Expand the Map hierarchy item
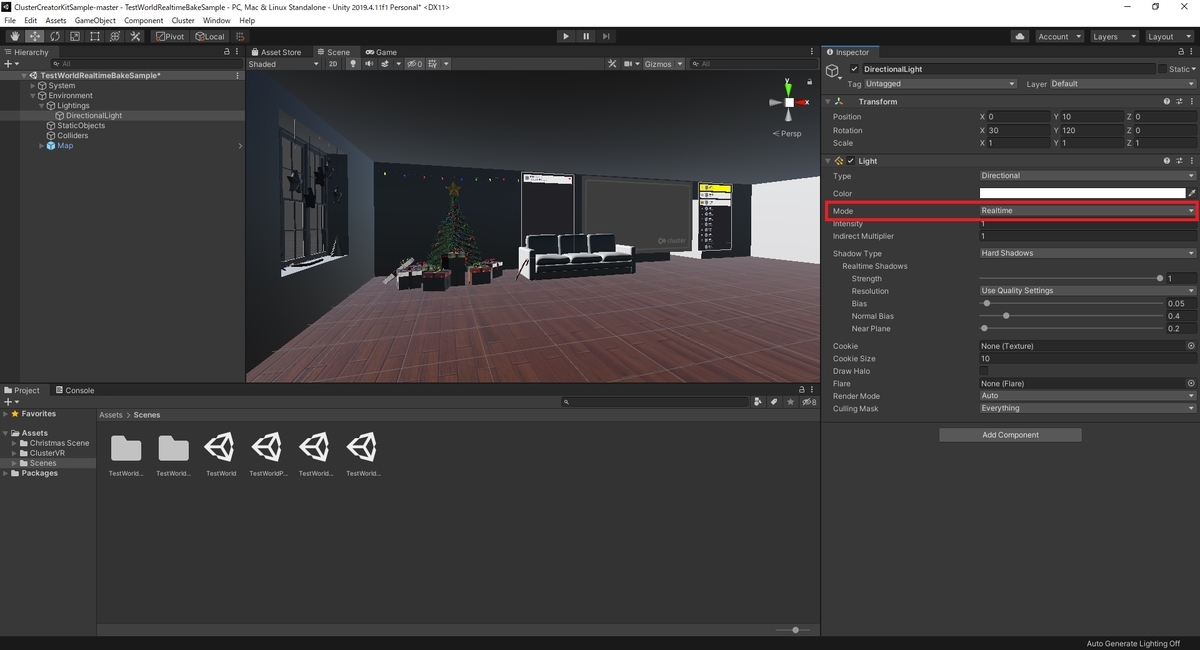Image resolution: width=1200 pixels, height=650 pixels. pyautogui.click(x=42, y=146)
